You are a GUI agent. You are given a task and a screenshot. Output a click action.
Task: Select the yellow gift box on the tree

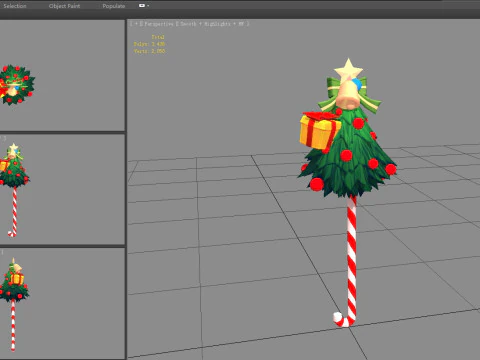(x=319, y=131)
